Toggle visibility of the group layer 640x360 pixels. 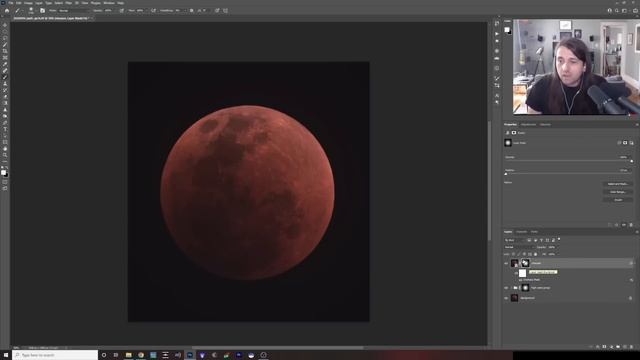[x=506, y=288]
